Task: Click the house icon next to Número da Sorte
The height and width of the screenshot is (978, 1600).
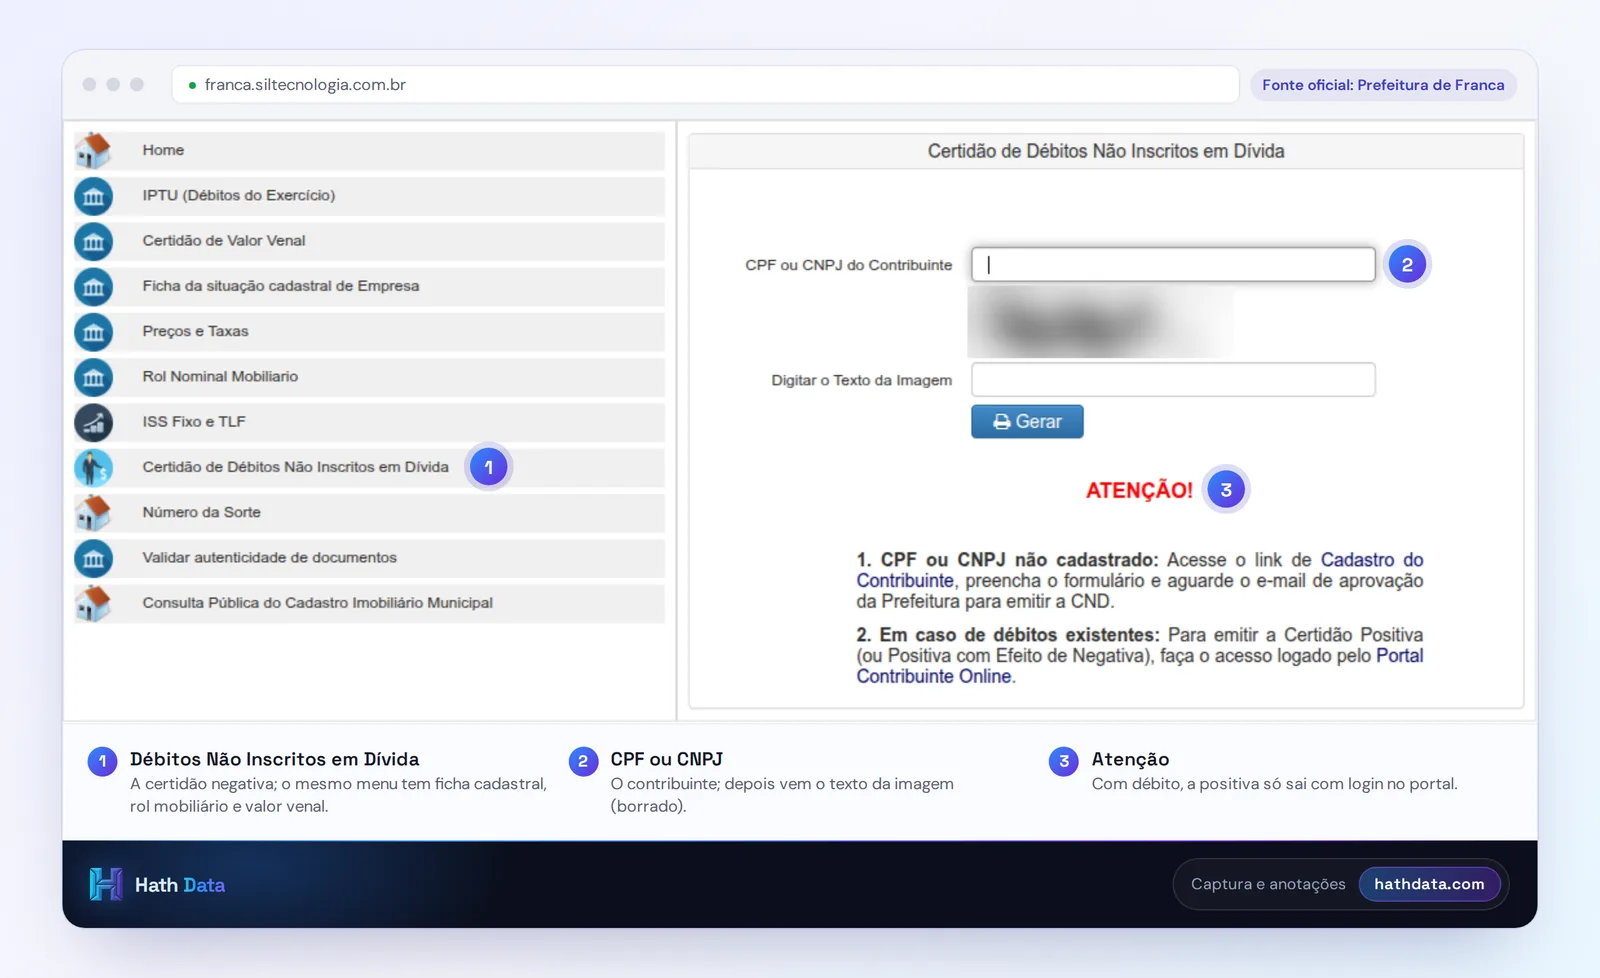Action: pyautogui.click(x=93, y=512)
